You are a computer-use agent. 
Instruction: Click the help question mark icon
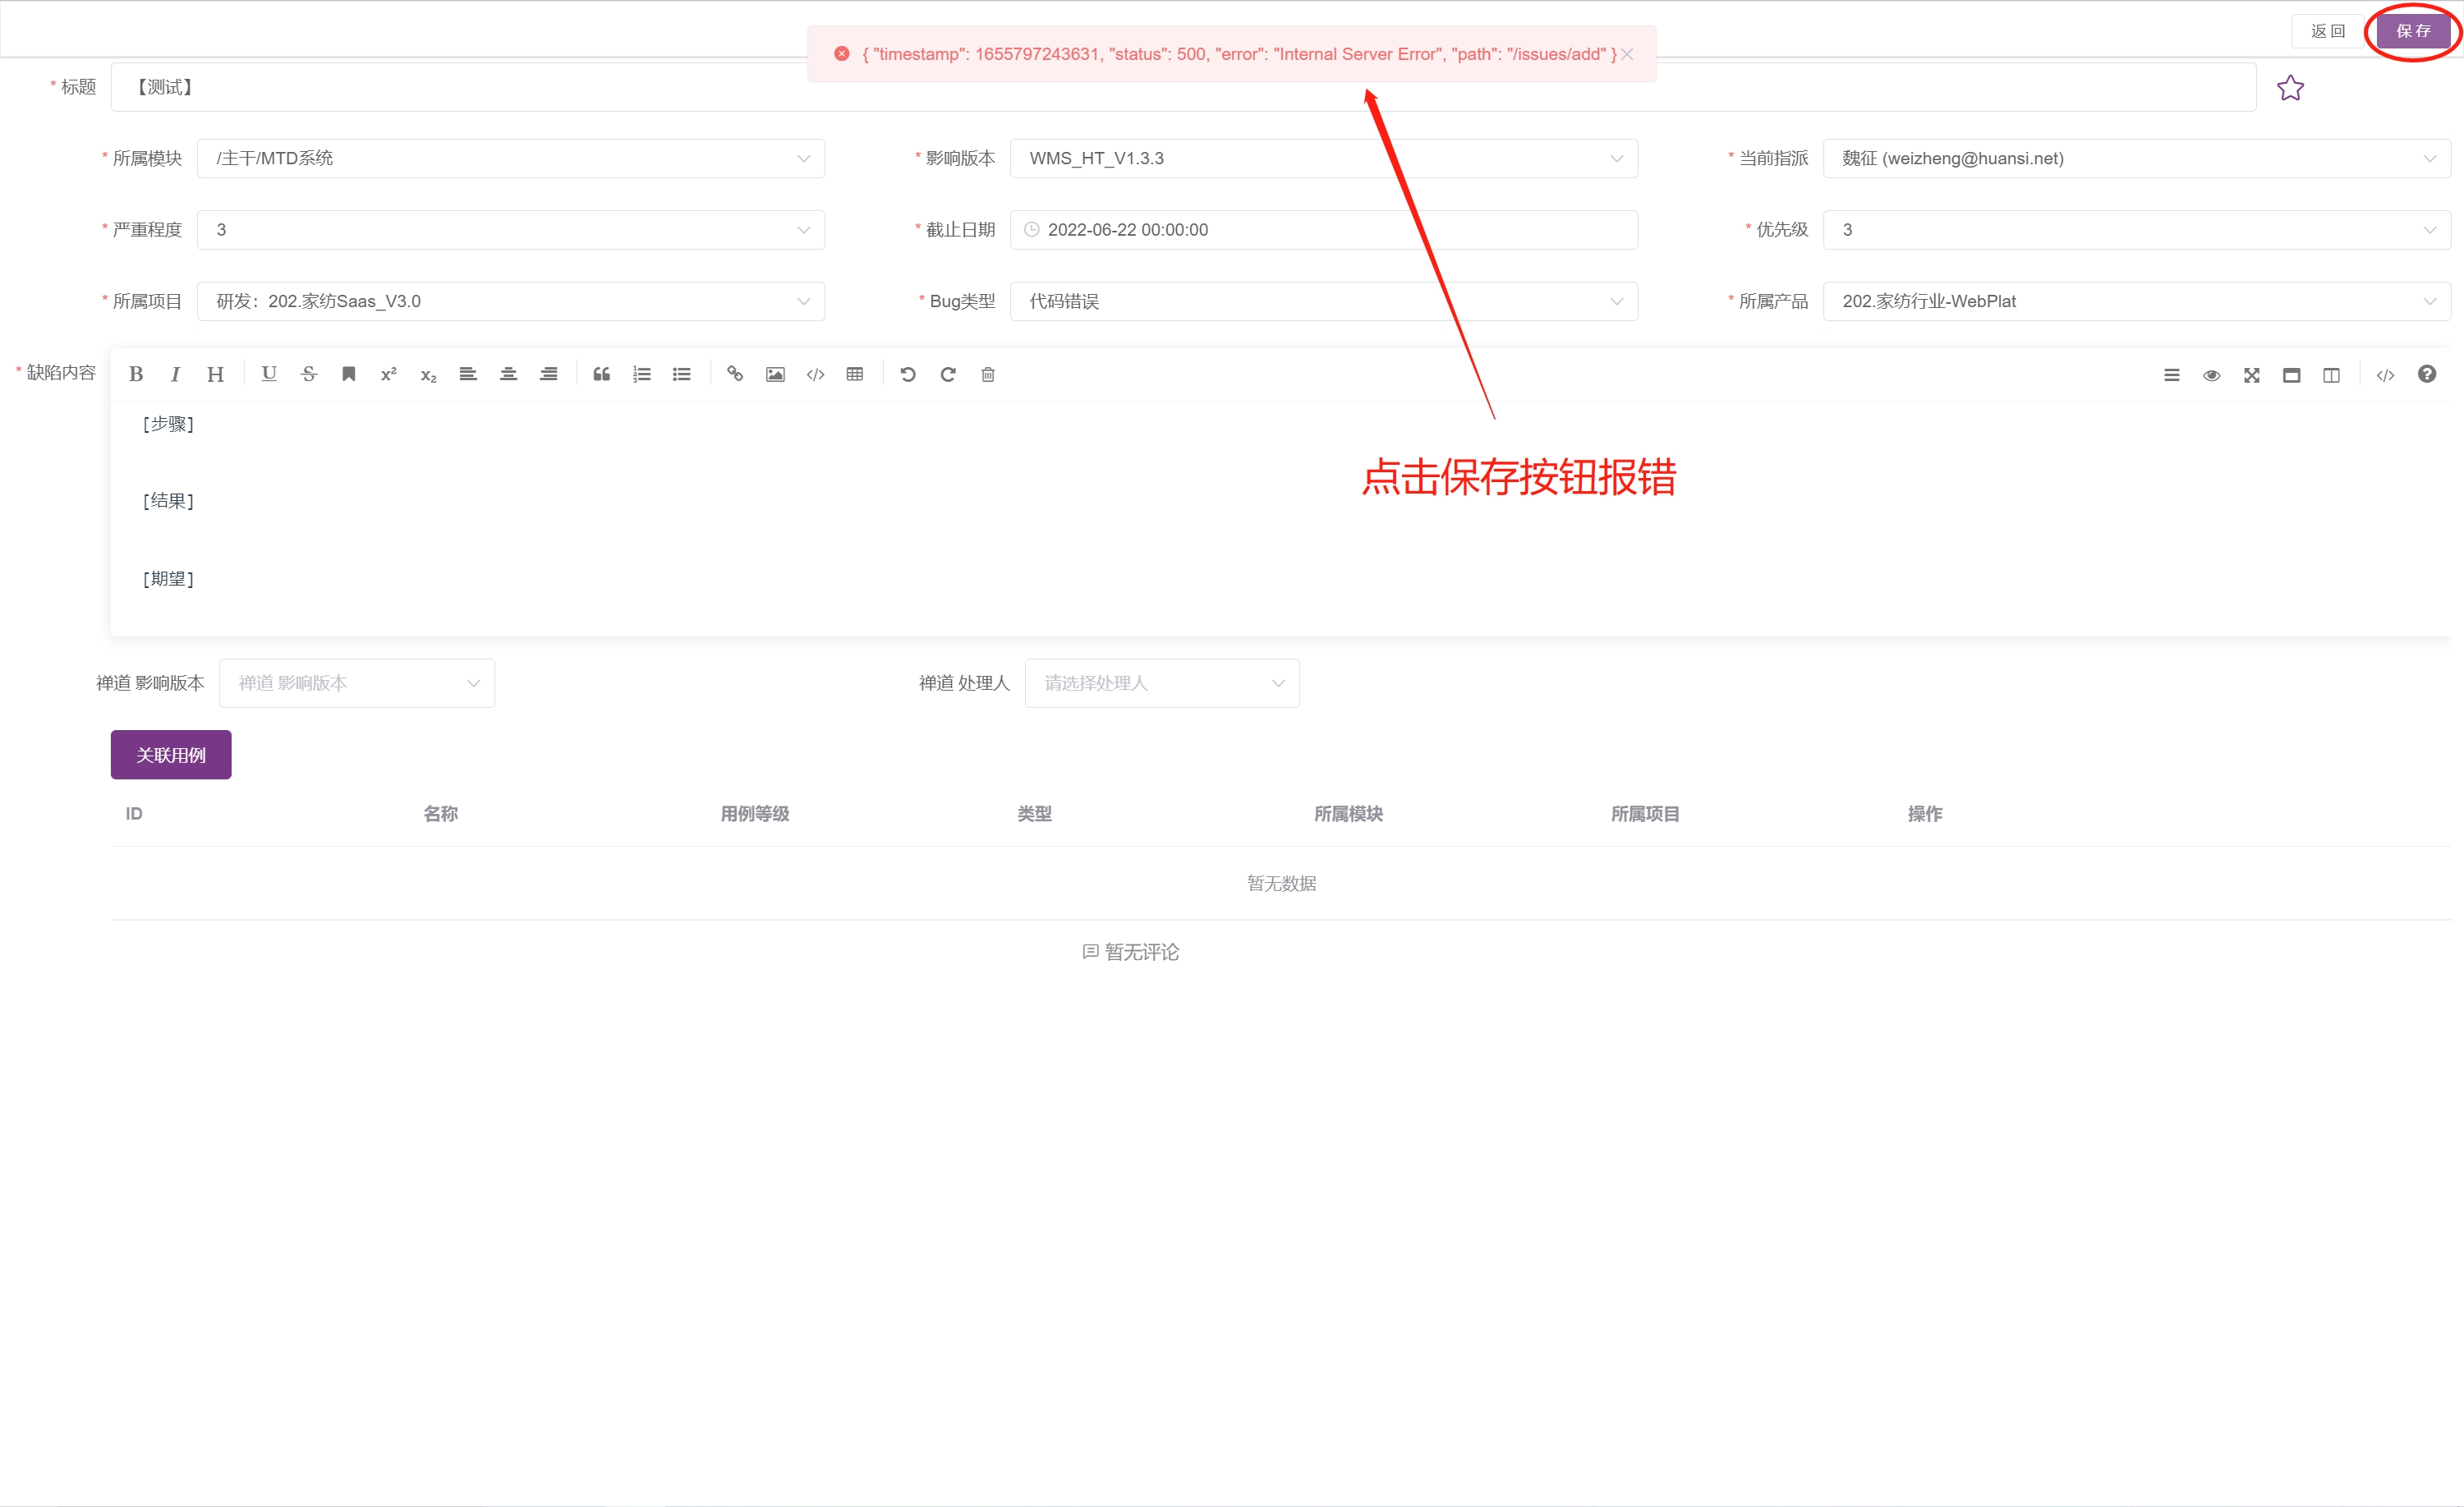[x=2428, y=374]
